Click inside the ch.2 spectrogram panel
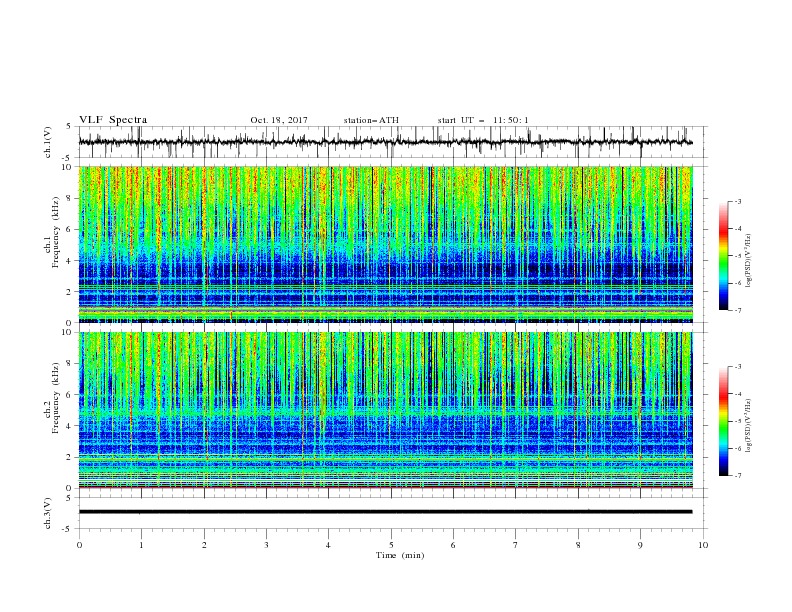This screenshot has width=792, height=612. [385, 410]
